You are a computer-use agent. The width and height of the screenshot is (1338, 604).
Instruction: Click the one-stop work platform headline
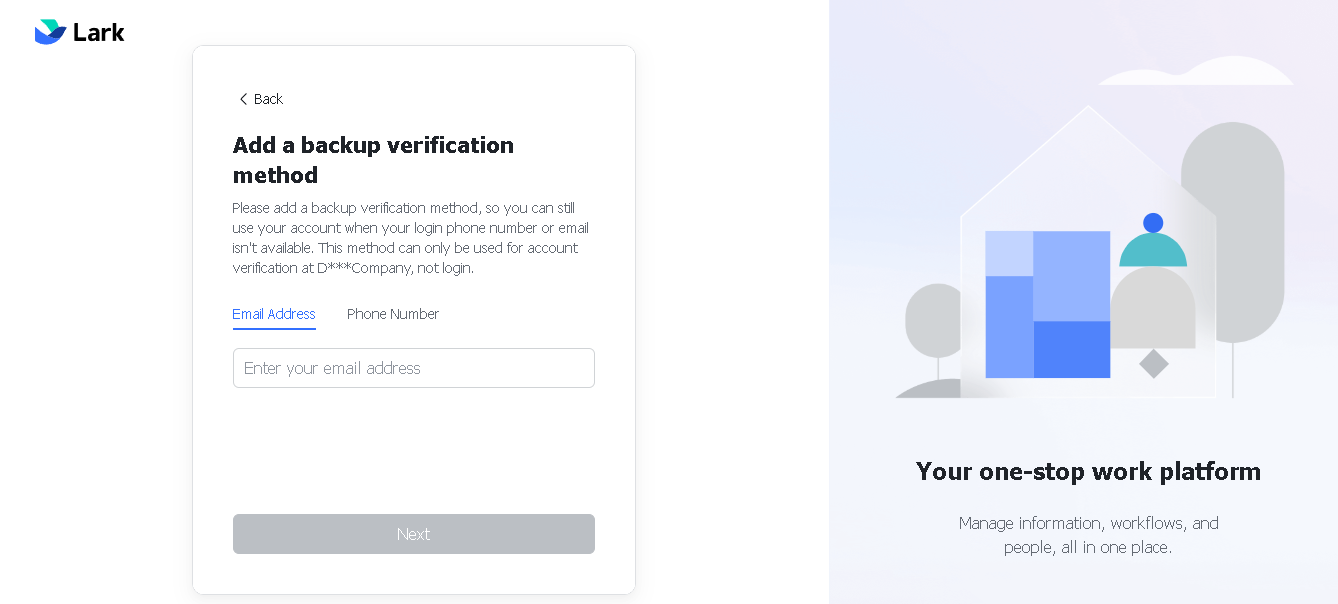(x=1088, y=471)
